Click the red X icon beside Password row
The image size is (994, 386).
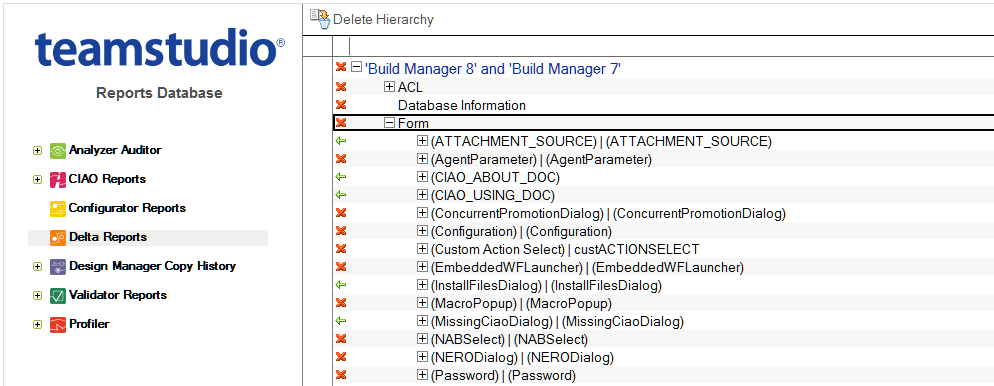341,375
